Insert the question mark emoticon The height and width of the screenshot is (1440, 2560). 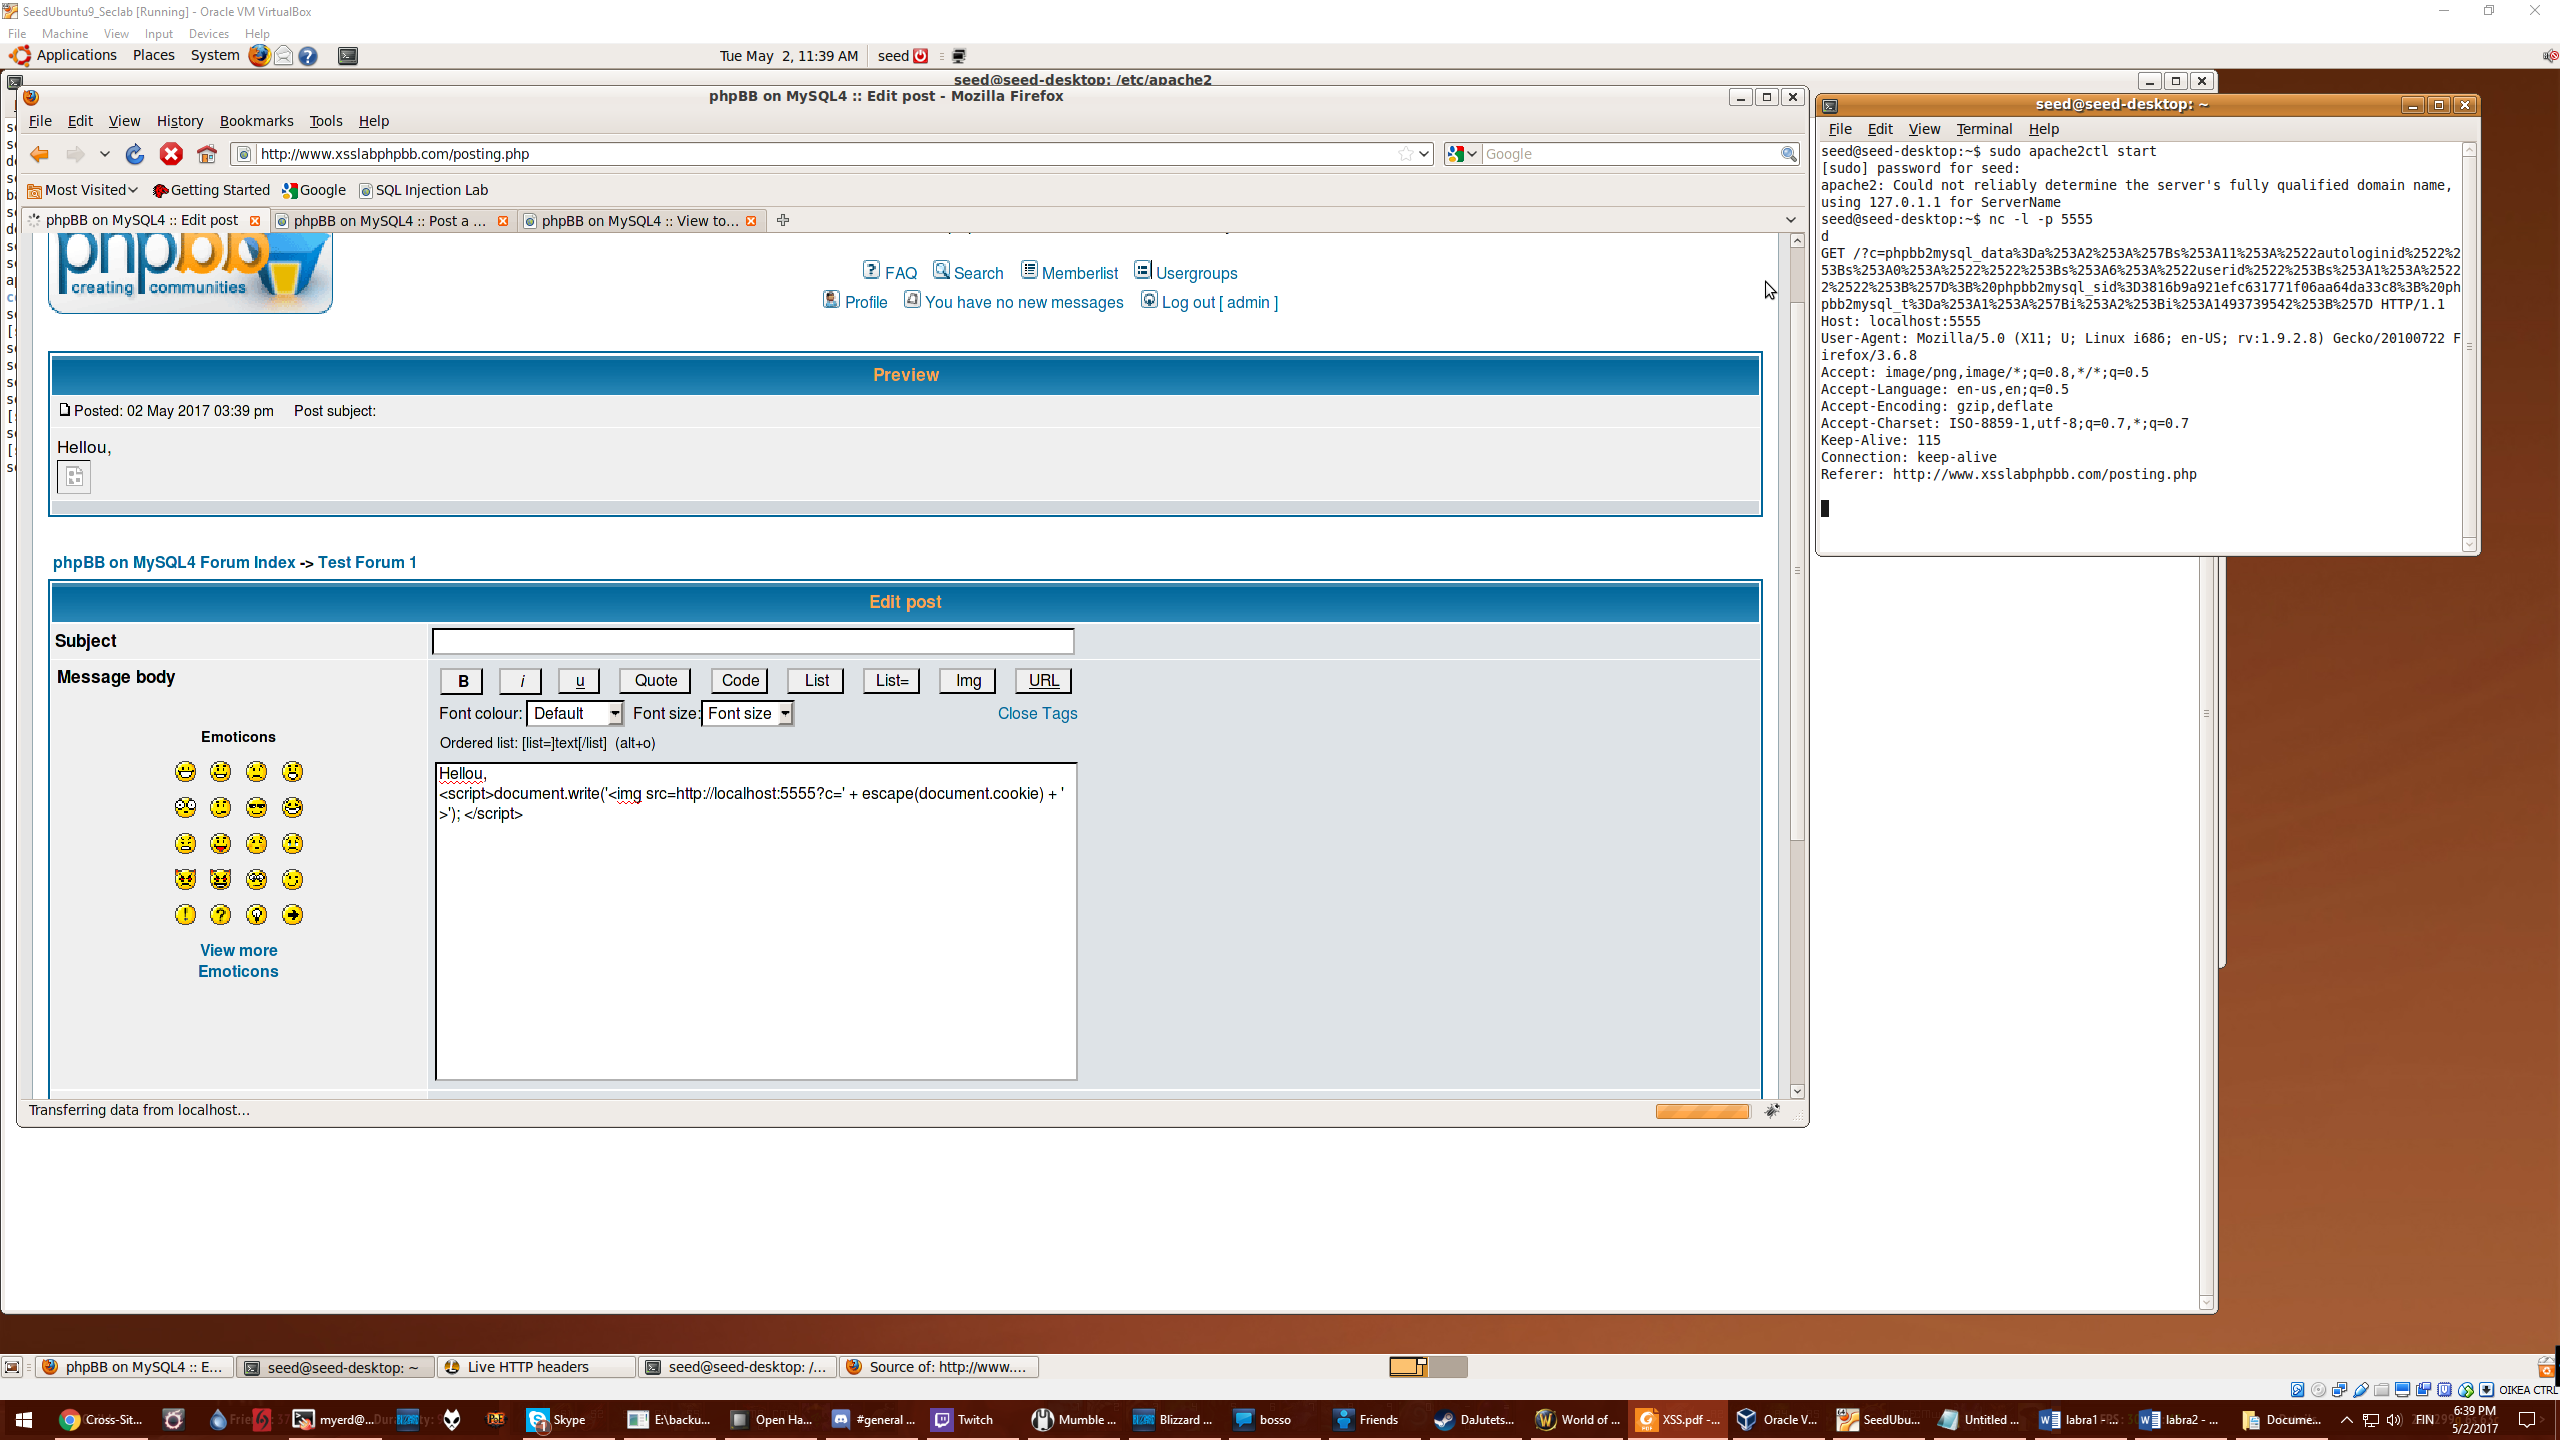(221, 915)
